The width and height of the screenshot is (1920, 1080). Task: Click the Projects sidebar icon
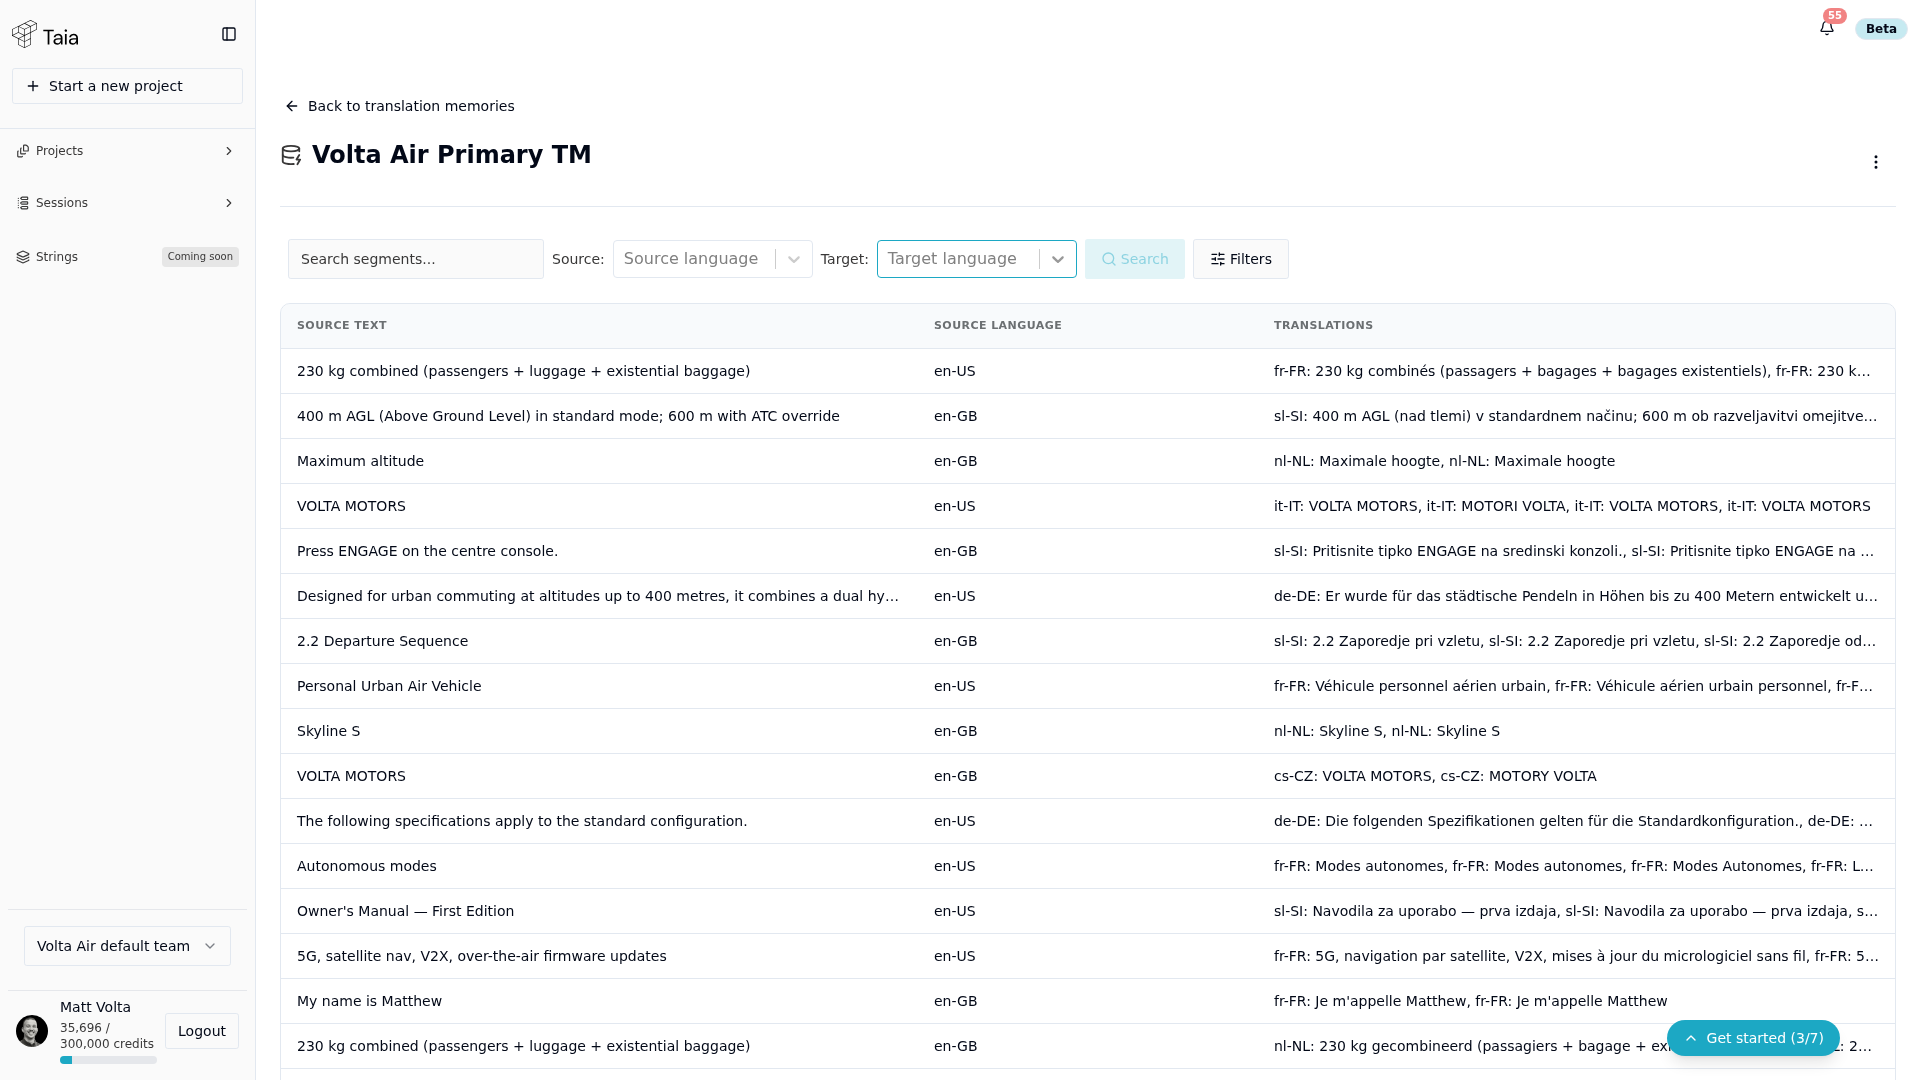pos(23,151)
